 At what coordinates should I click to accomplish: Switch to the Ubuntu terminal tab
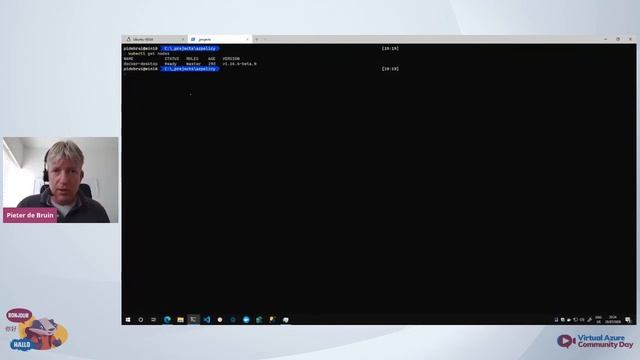click(x=155, y=39)
